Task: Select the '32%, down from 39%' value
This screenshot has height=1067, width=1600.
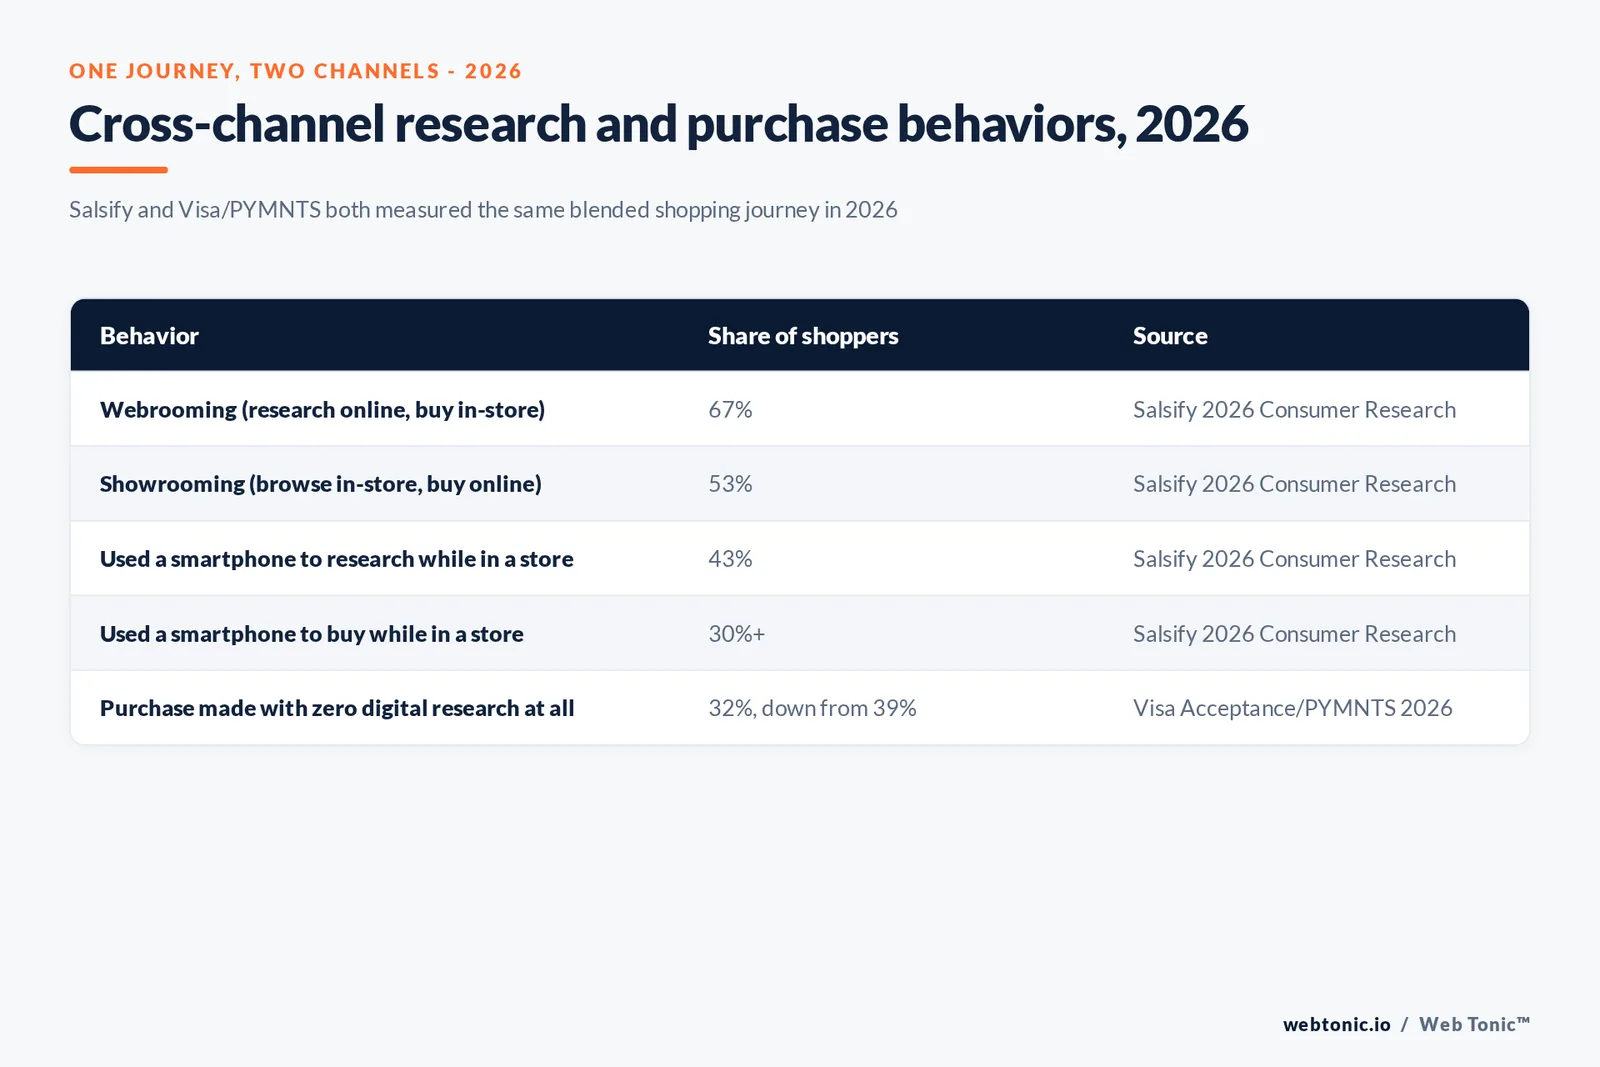Action: (812, 708)
